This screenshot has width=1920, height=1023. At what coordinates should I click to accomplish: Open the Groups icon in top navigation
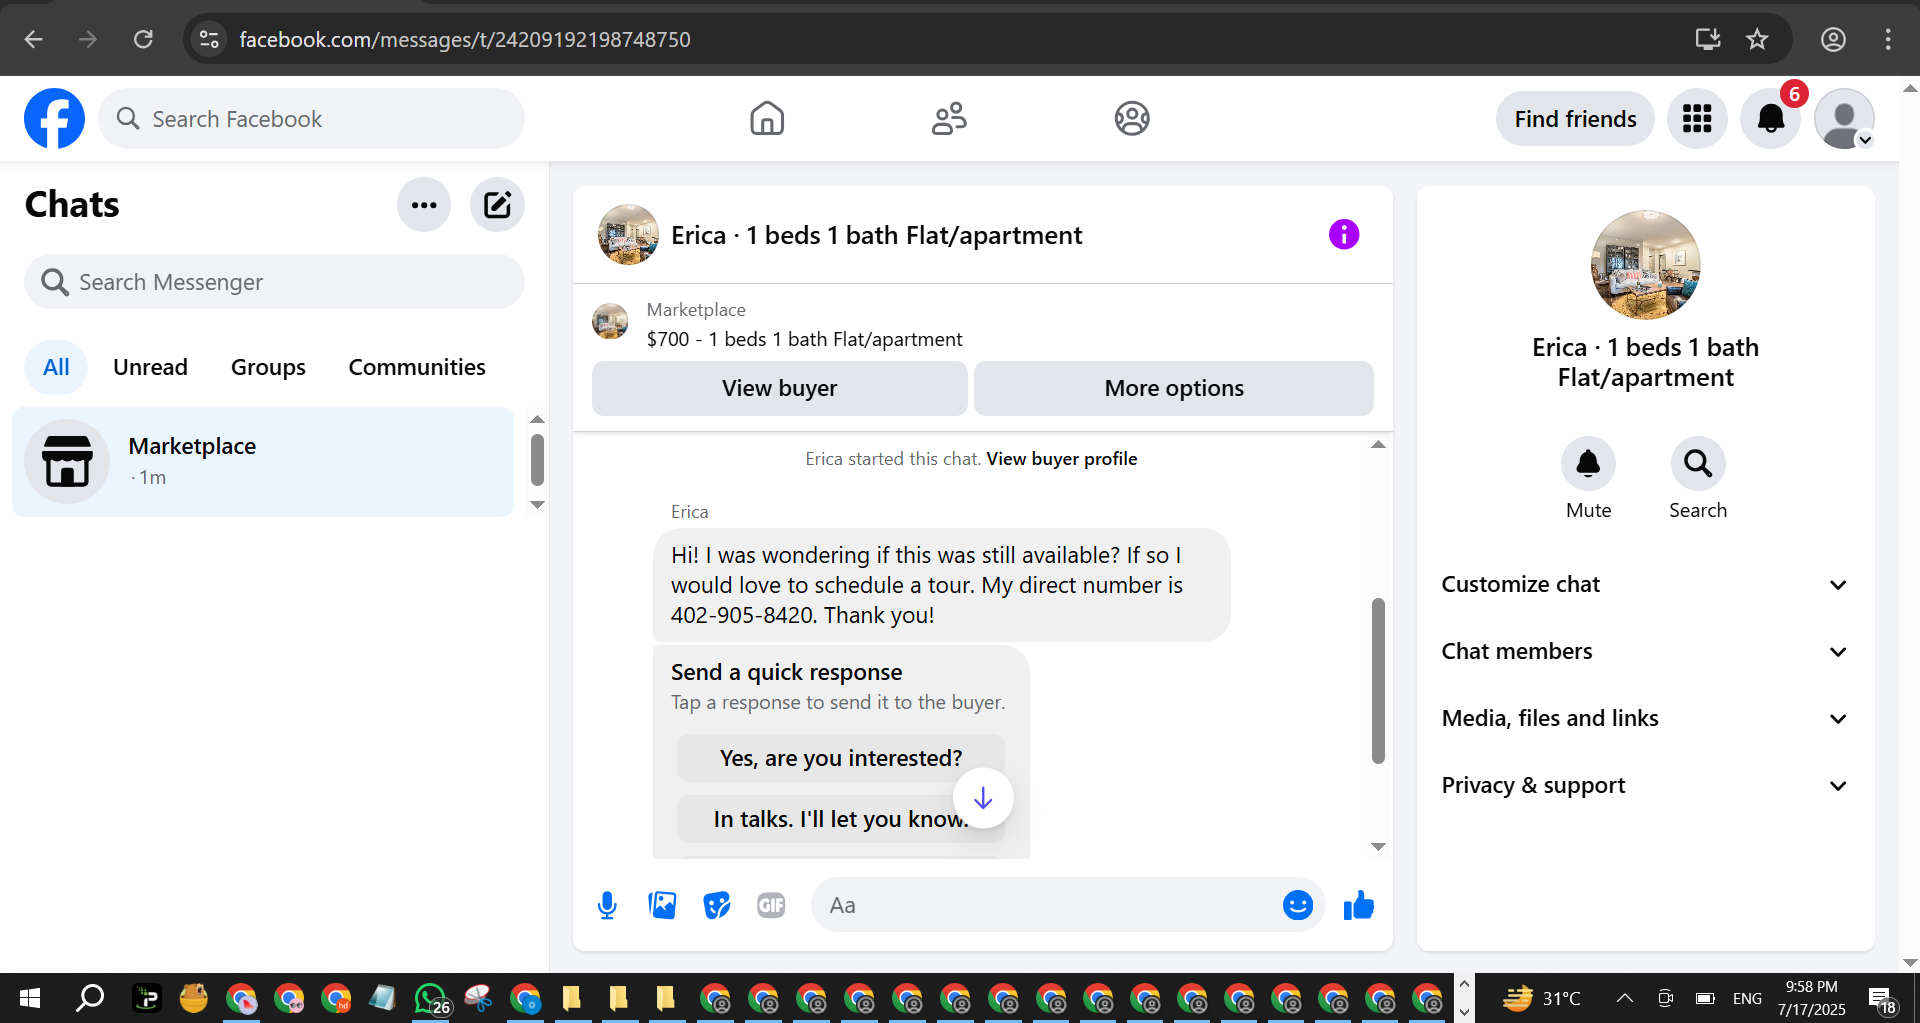click(1132, 119)
